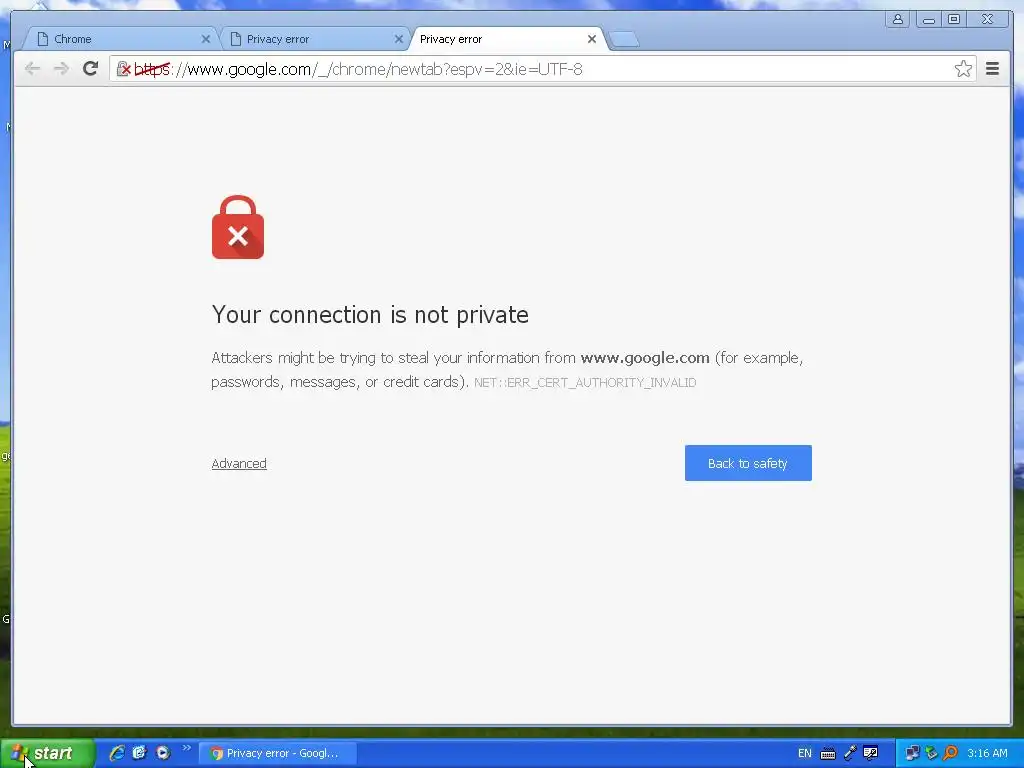Minimize the Chrome window
The width and height of the screenshot is (1024, 768).
coord(928,20)
